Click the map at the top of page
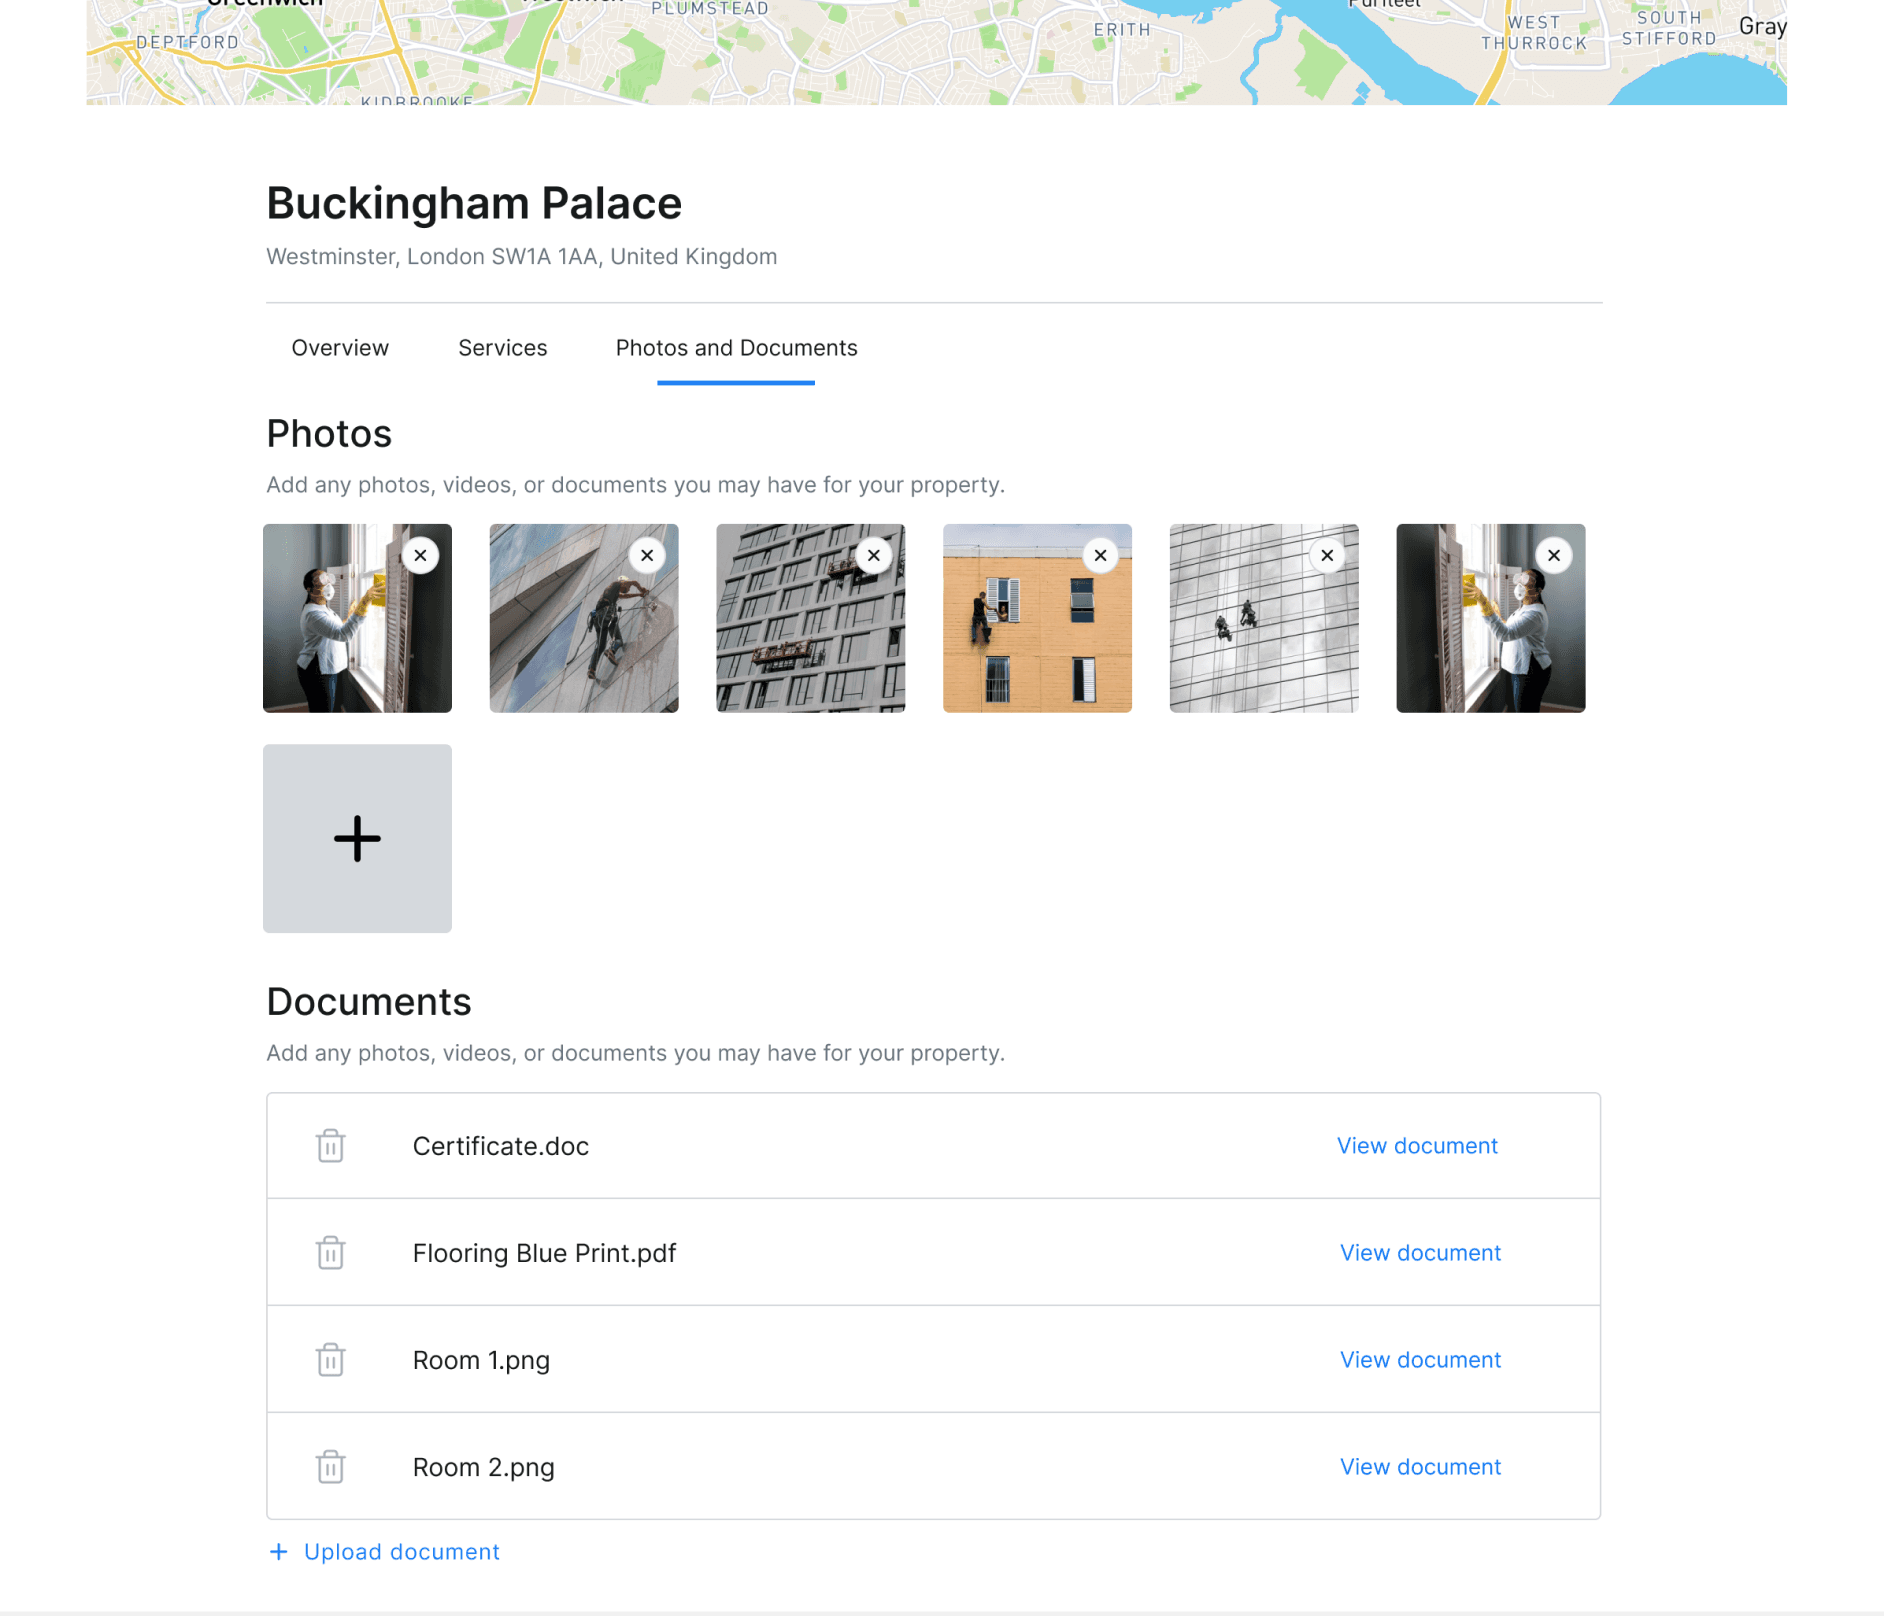This screenshot has width=1884, height=1616. pyautogui.click(x=936, y=52)
